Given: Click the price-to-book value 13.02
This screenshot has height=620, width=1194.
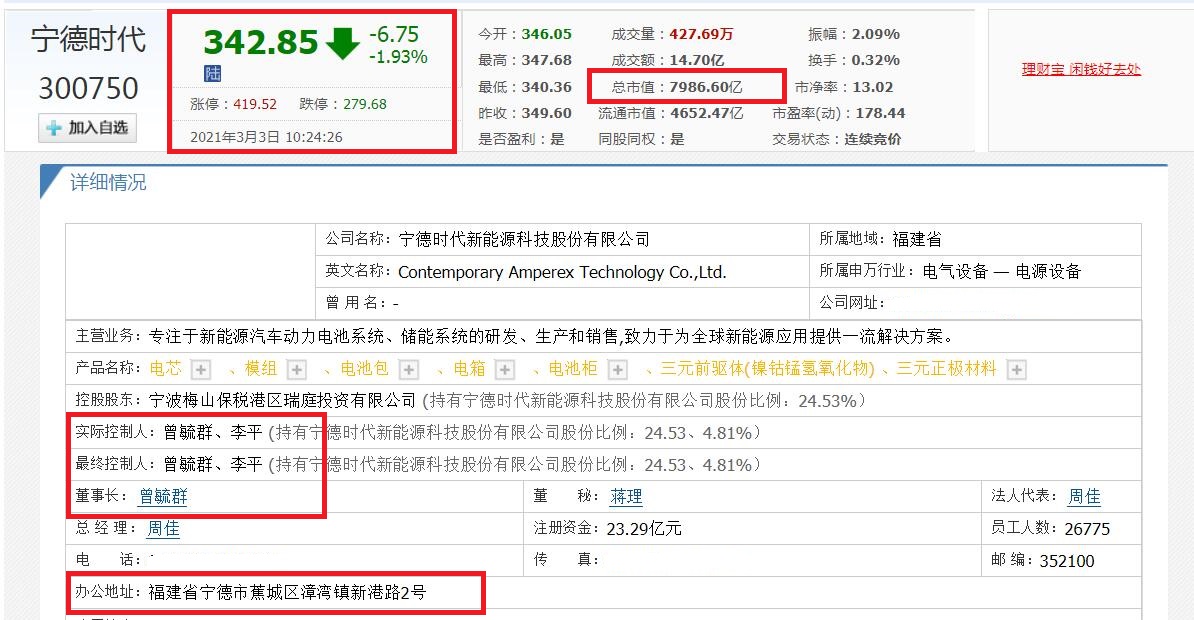Looking at the screenshot, I should 873,87.
